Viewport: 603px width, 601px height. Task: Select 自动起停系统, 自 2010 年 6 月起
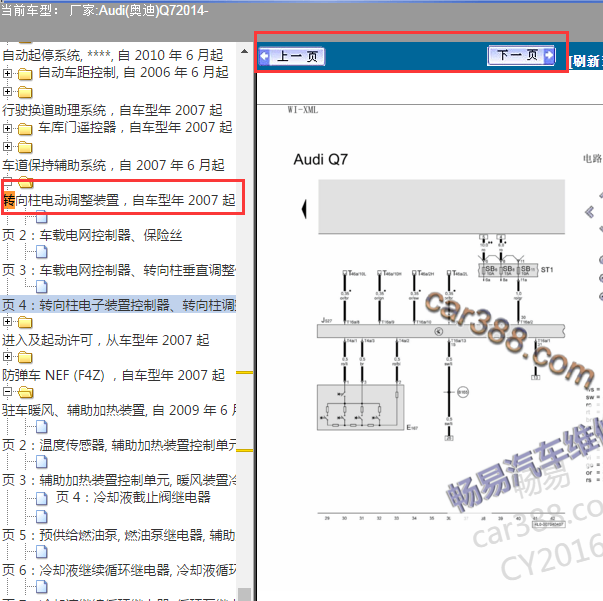(x=113, y=55)
